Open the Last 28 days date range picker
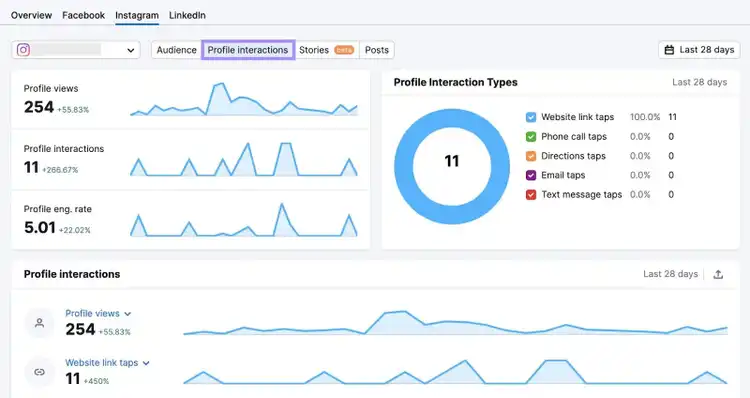This screenshot has width=750, height=398. [x=699, y=50]
